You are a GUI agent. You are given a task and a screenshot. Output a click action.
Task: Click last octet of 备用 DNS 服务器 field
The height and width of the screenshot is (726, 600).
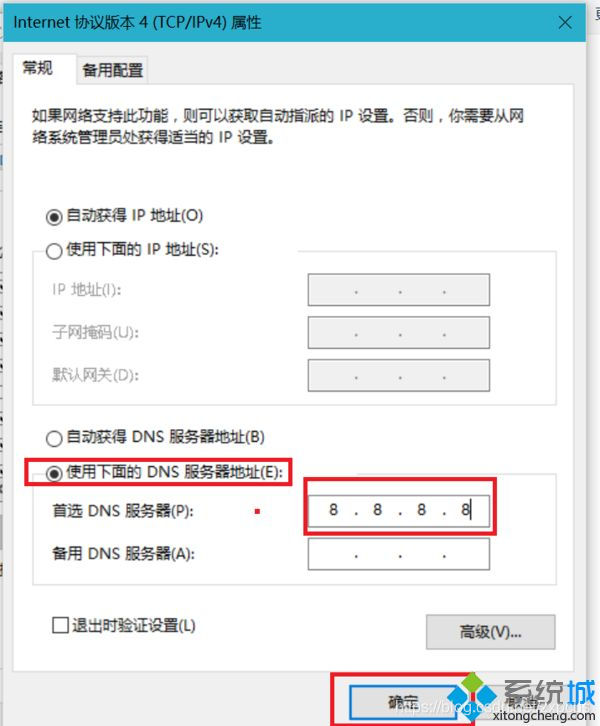coord(465,554)
